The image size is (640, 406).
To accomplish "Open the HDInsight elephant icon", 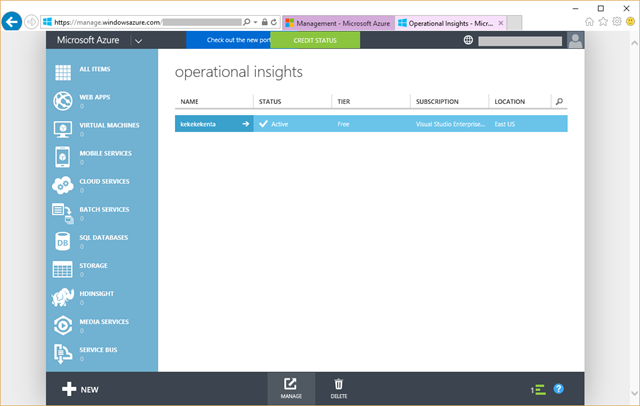I will coord(63,297).
